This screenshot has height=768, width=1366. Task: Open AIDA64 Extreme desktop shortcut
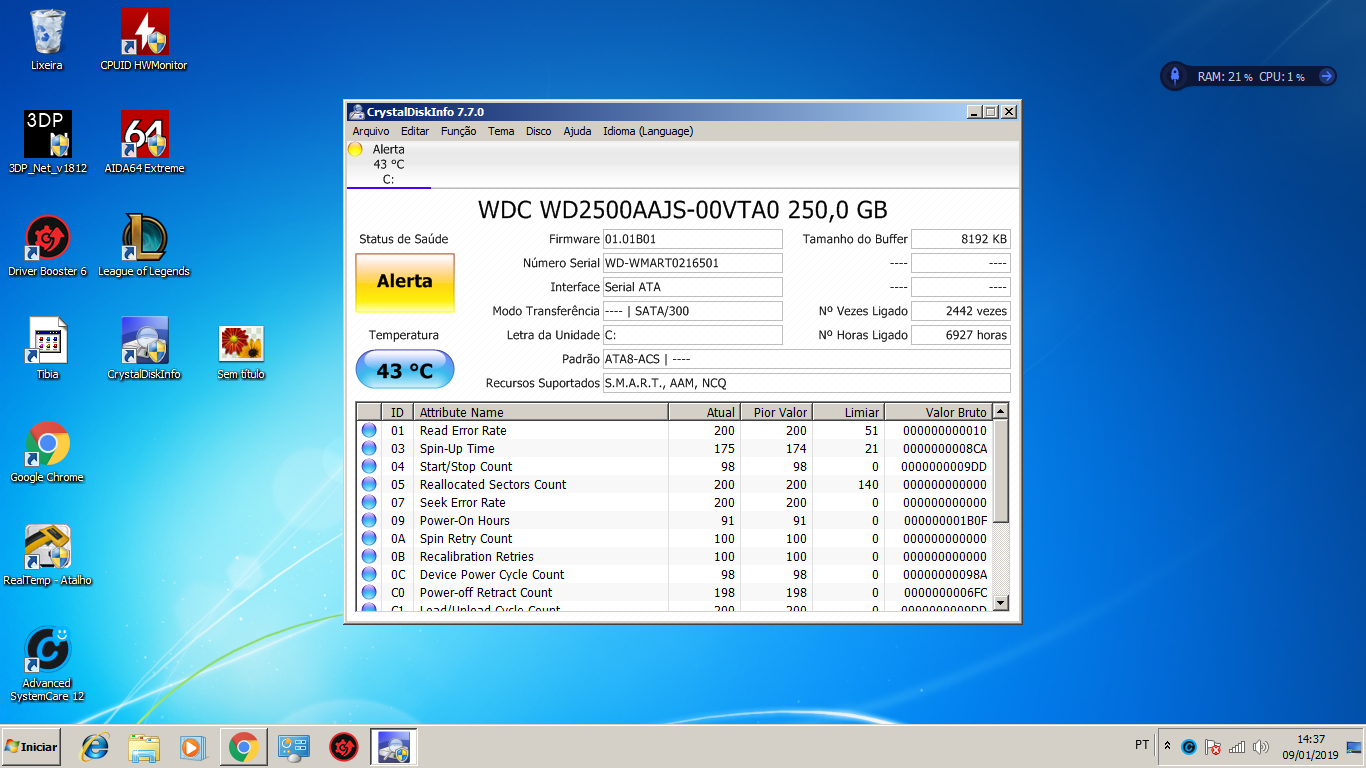[x=144, y=142]
